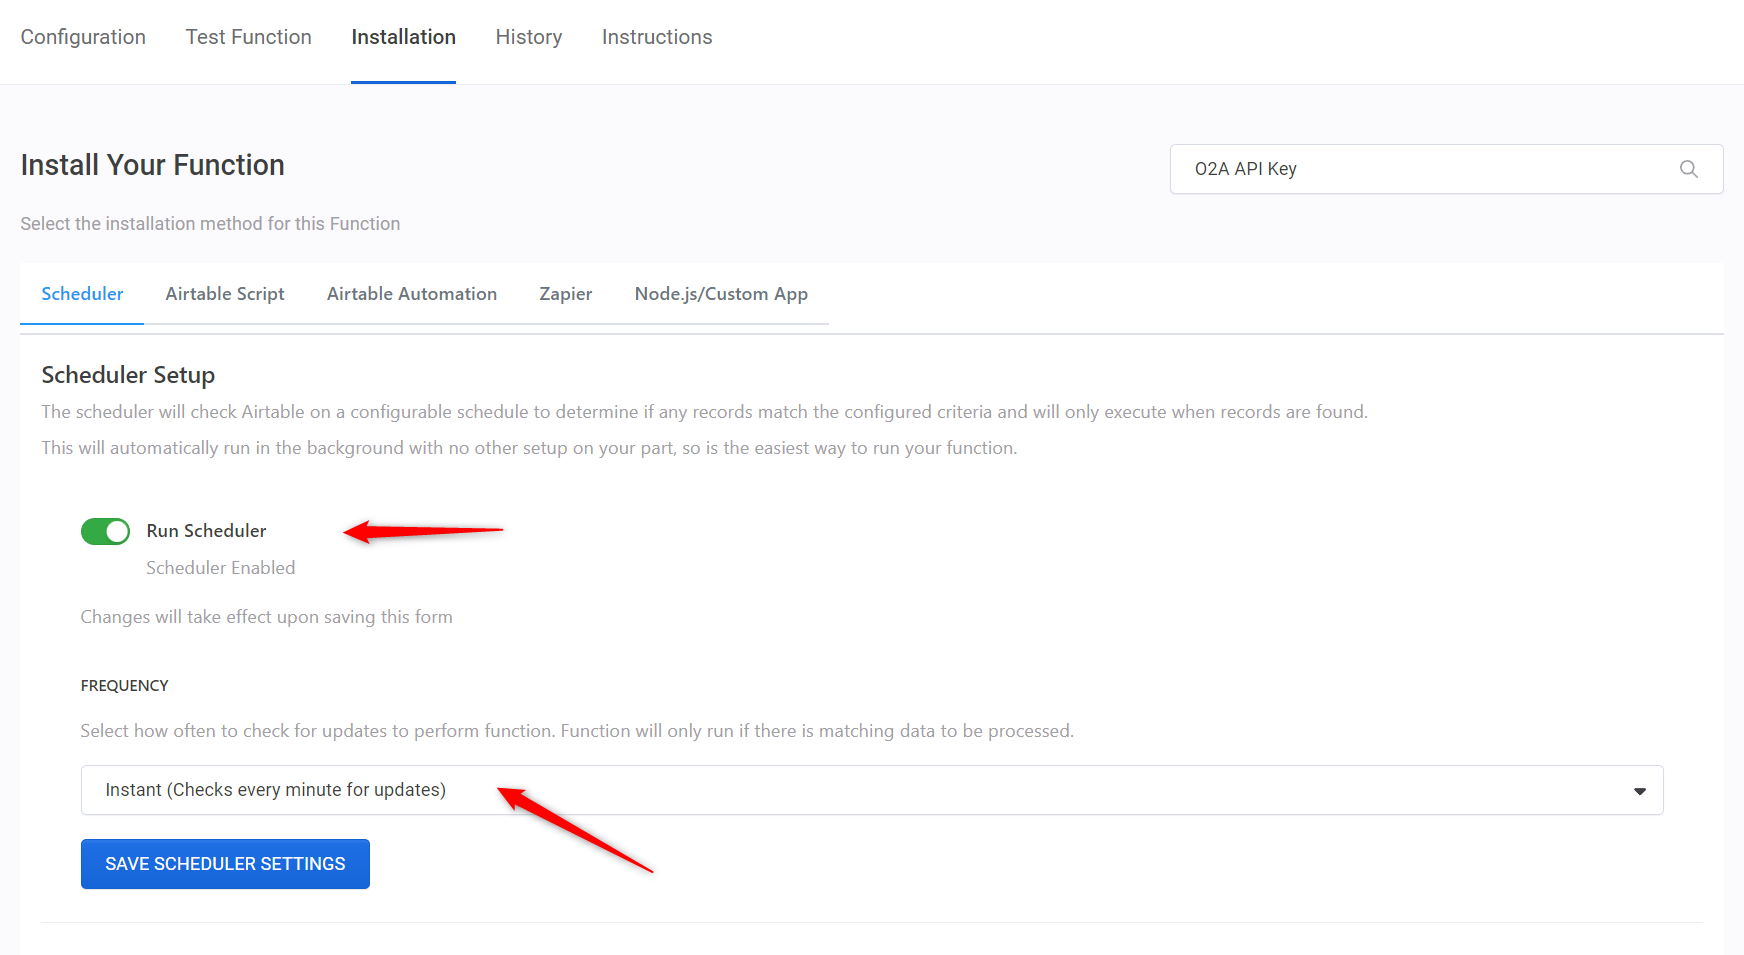Switch to the Zapier installation method
The height and width of the screenshot is (955, 1744).
pos(565,293)
